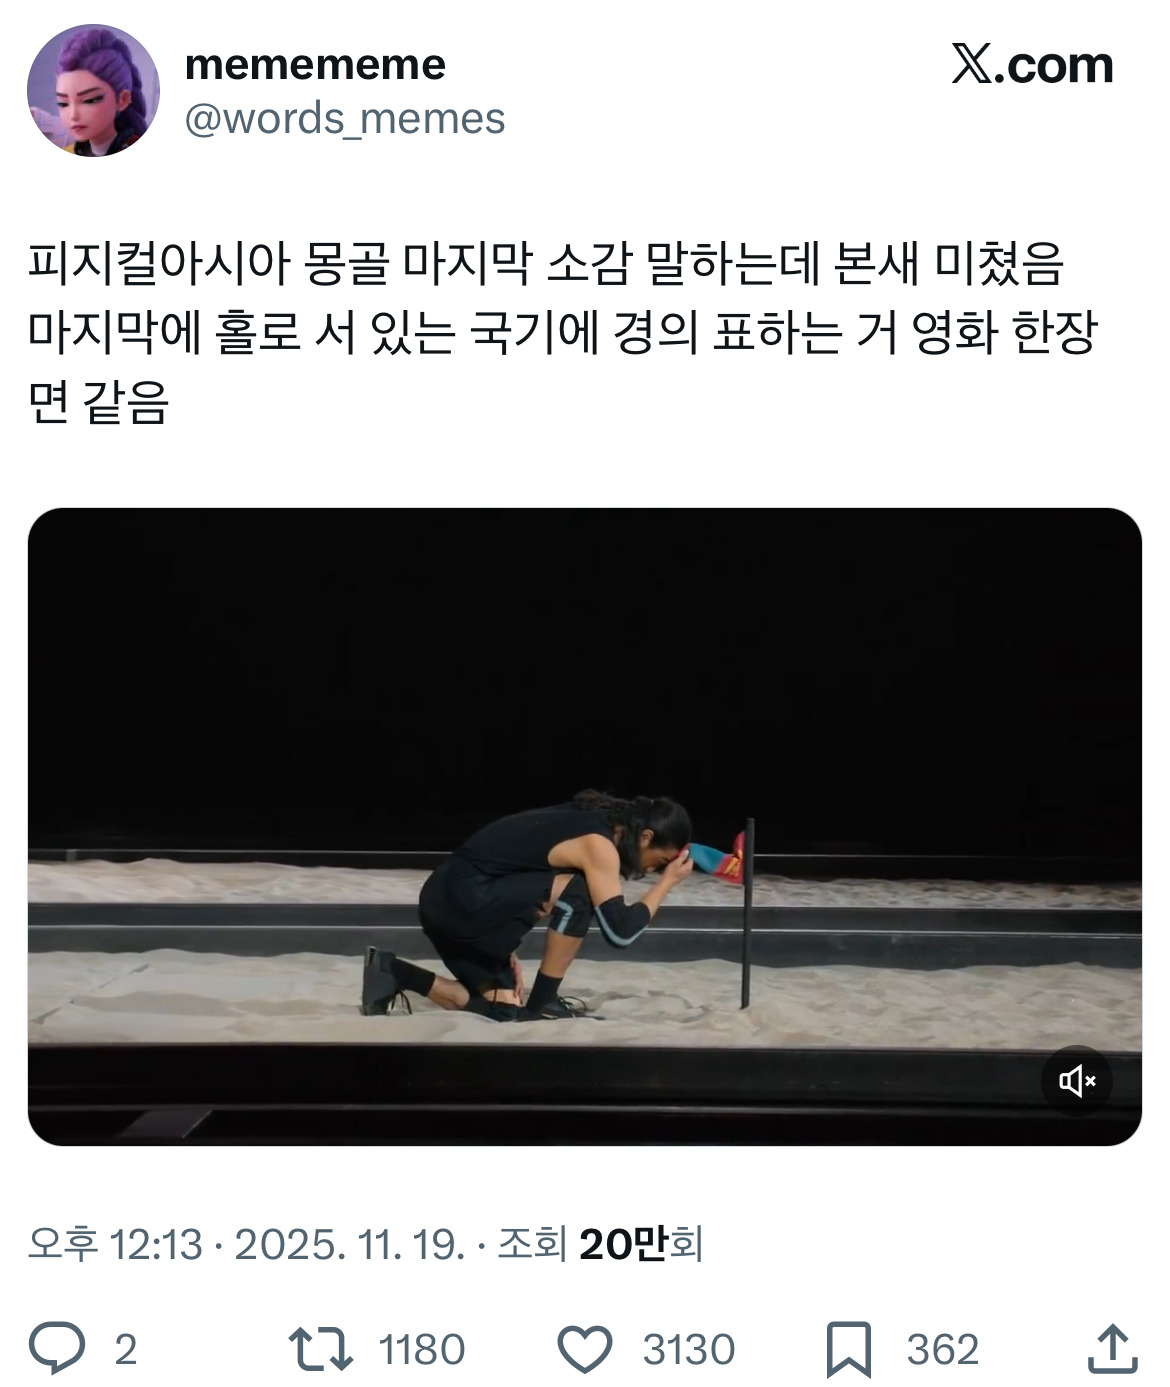This screenshot has height=1387, width=1170.
Task: Play the kneeling athlete video
Action: click(x=584, y=827)
